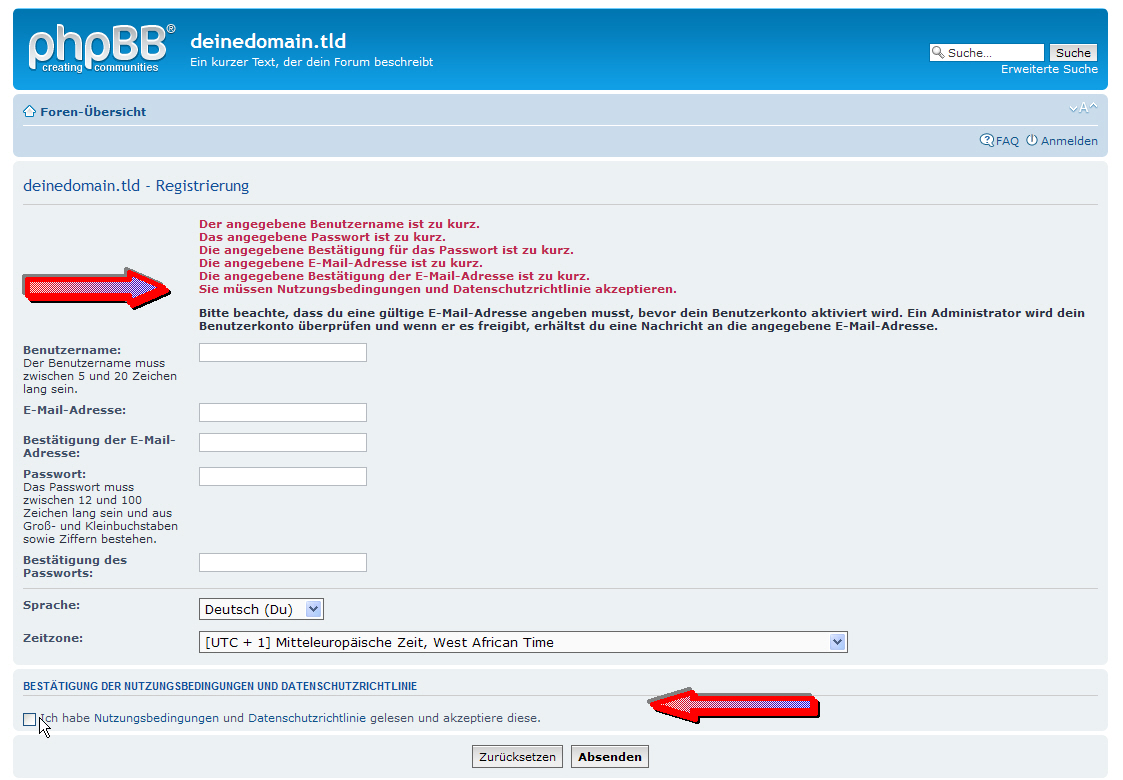Image resolution: width=1123 pixels, height=780 pixels.
Task: Click the Anmelden power icon
Action: (x=1032, y=141)
